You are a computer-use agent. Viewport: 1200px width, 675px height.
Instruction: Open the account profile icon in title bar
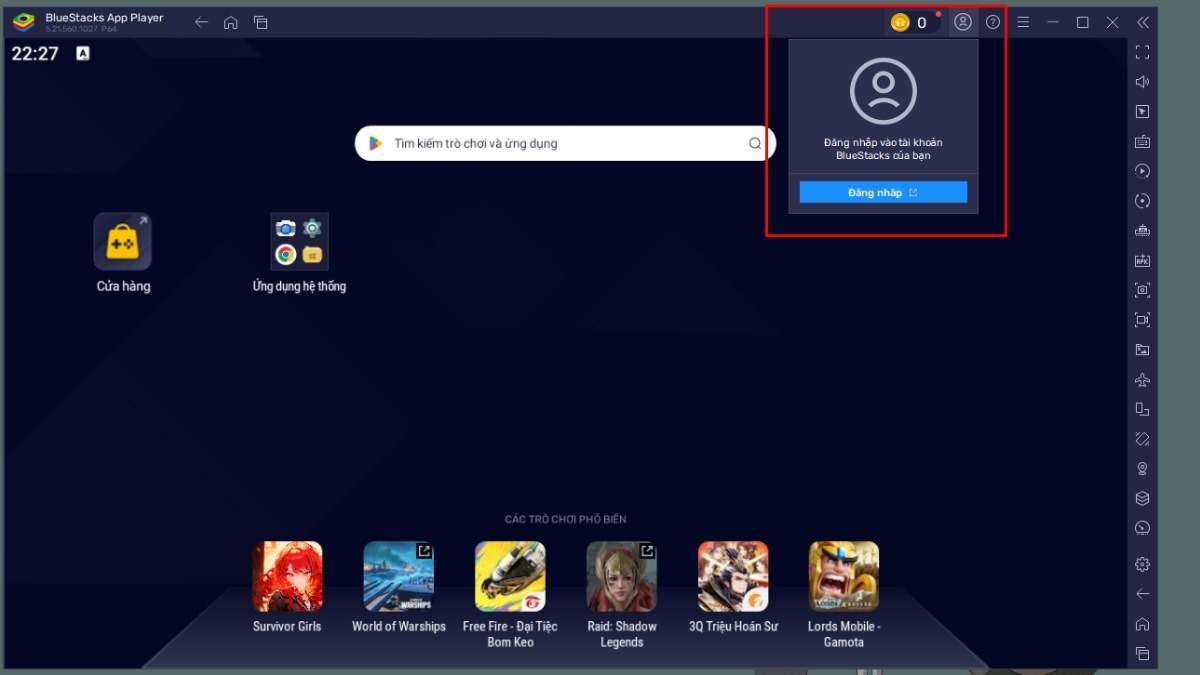[963, 22]
